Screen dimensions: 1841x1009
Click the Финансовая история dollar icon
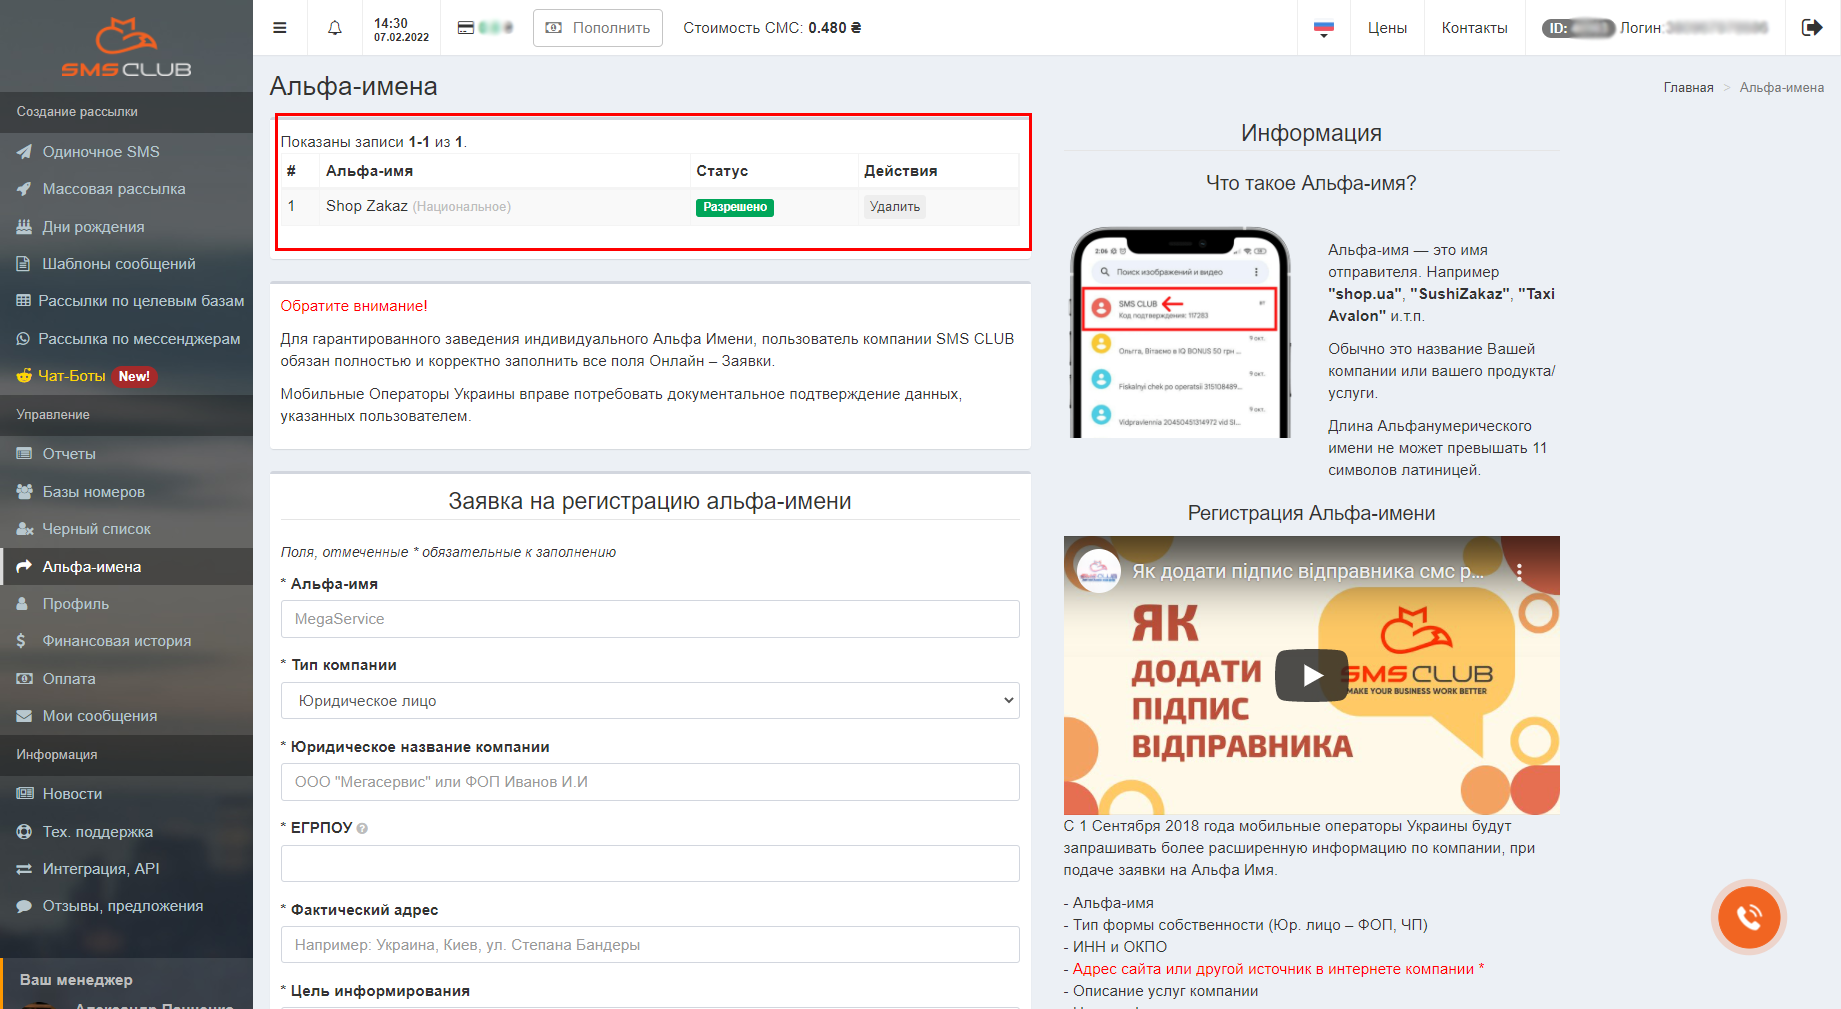coord(21,641)
